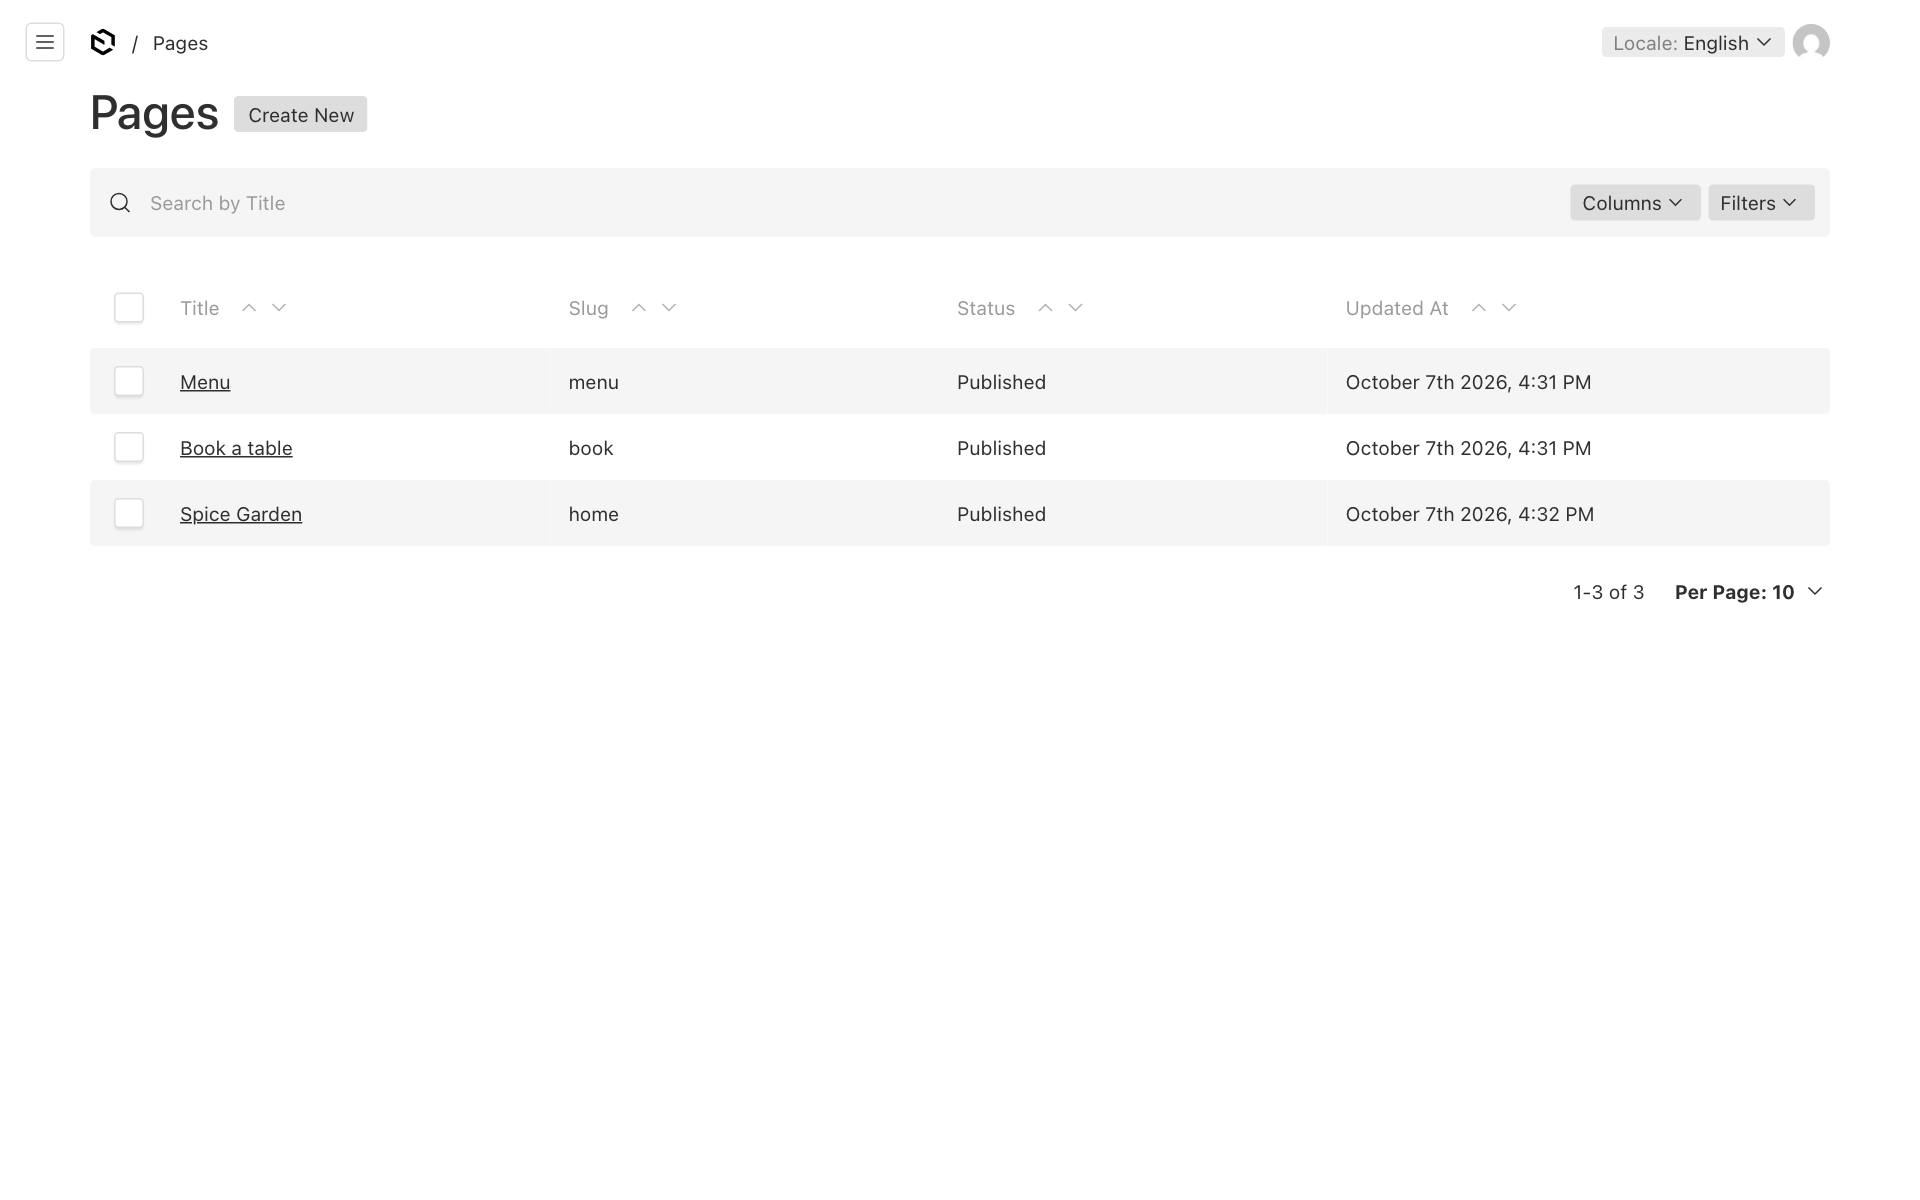Click the '1-3 of 3' pagination text
Image resolution: width=1920 pixels, height=1200 pixels.
[x=1609, y=592]
